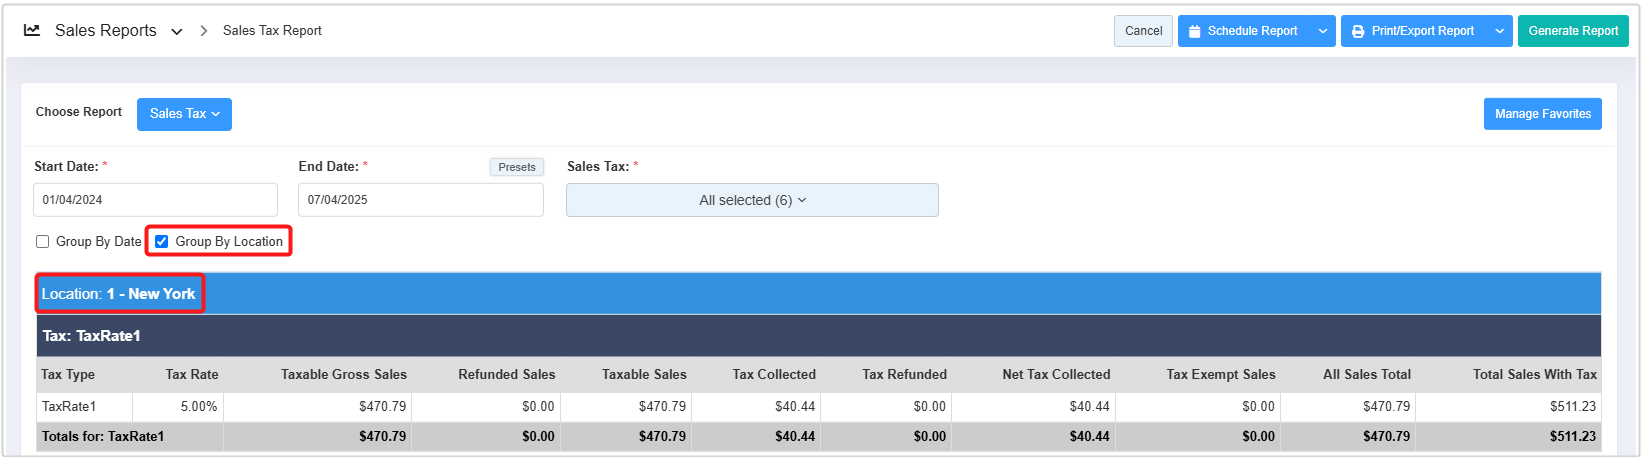Uncheck the Group By Location checkbox
Viewport: 1643px width, 457px height.
(x=162, y=242)
